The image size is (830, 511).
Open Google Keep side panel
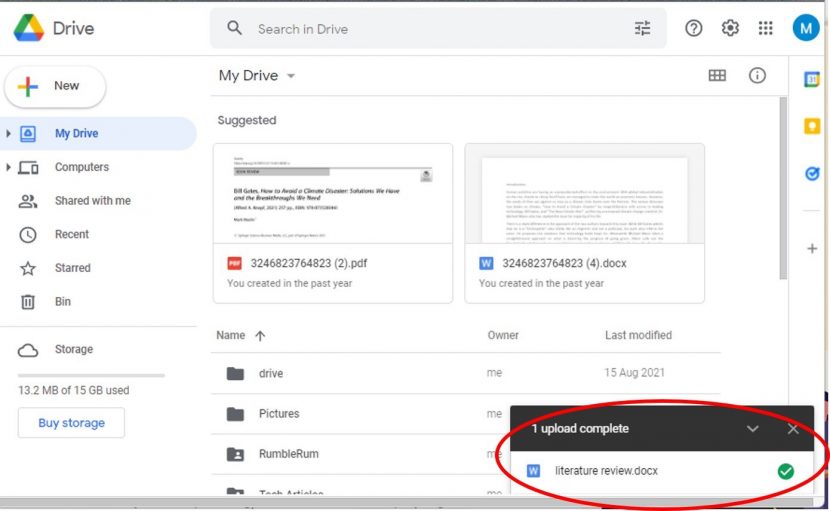[811, 126]
